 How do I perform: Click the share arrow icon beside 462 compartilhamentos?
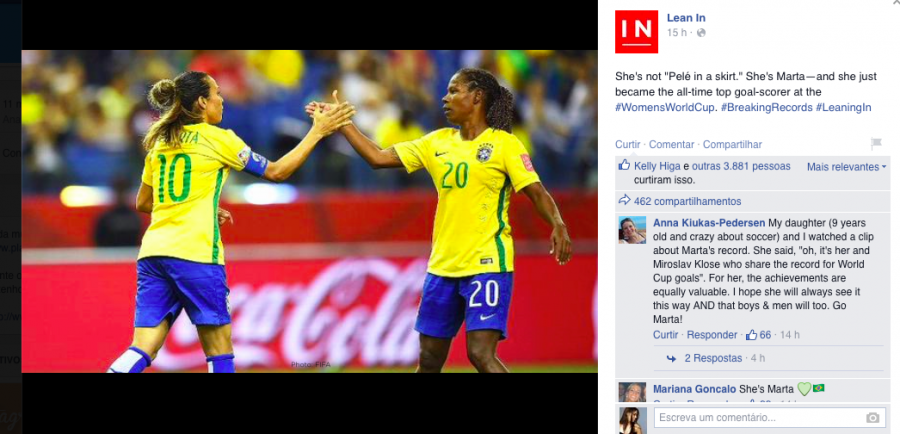pos(624,200)
